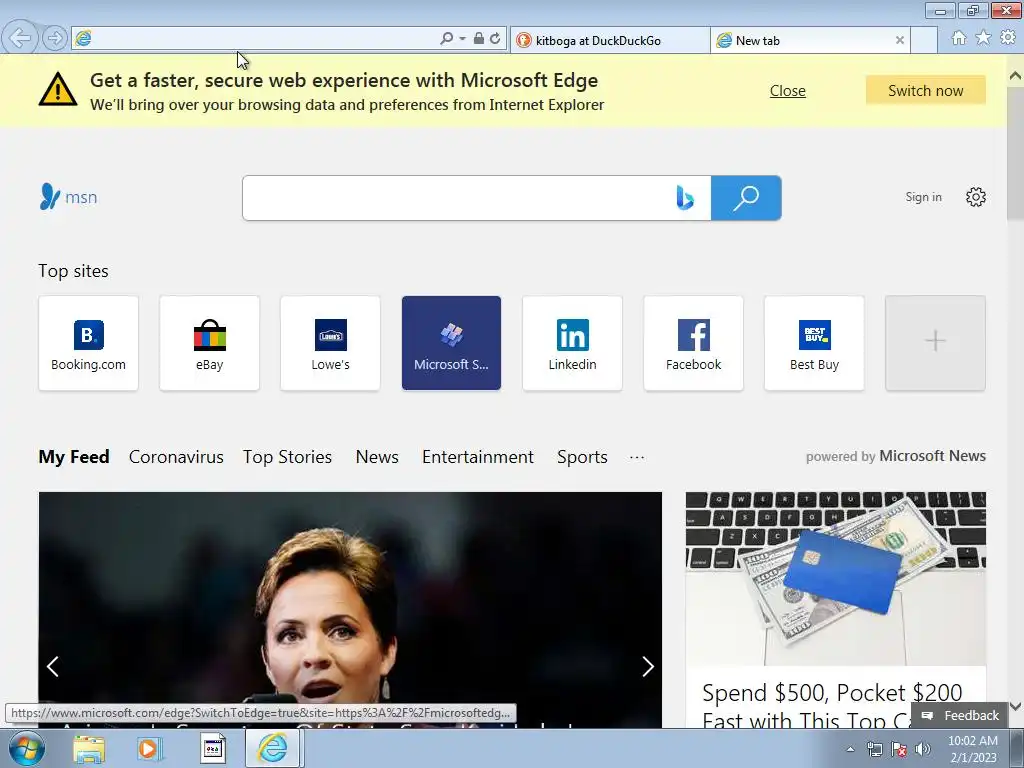The height and width of the screenshot is (768, 1024).
Task: Open MSN page settings gear icon
Action: (x=976, y=197)
